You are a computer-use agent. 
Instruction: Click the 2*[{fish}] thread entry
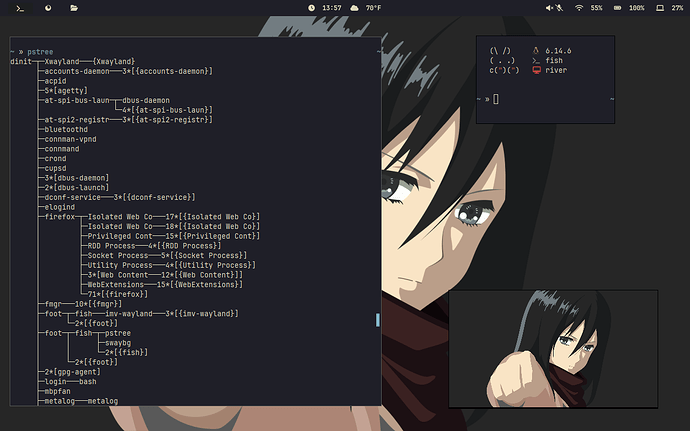coord(126,353)
